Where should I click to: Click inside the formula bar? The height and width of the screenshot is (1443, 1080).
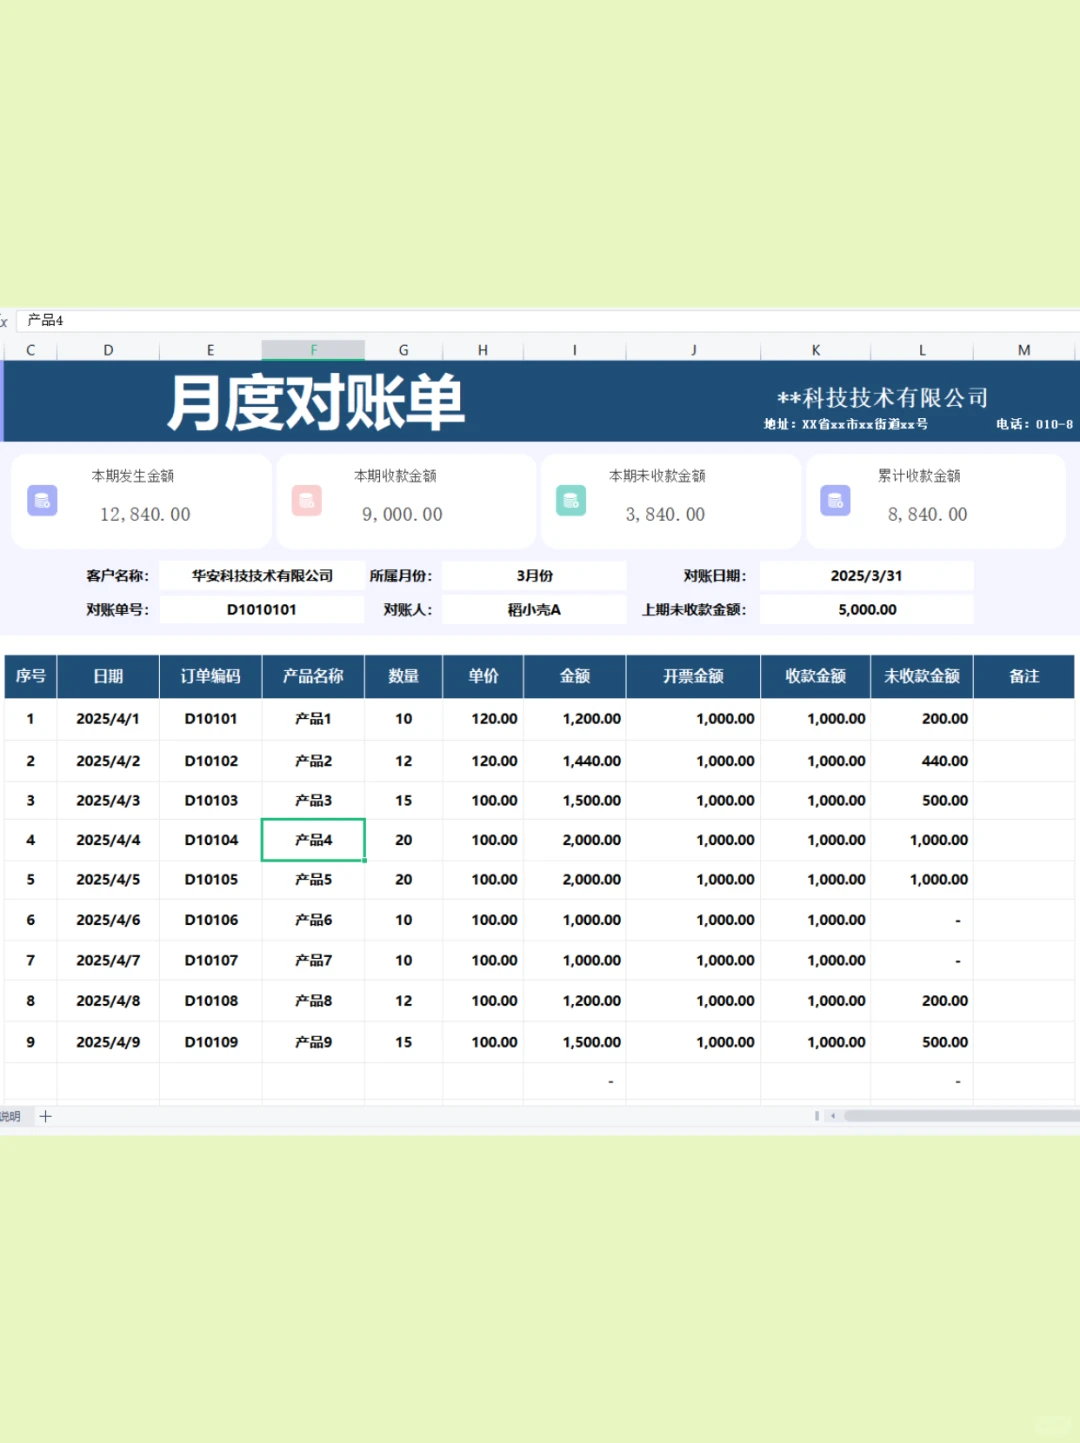pos(500,320)
